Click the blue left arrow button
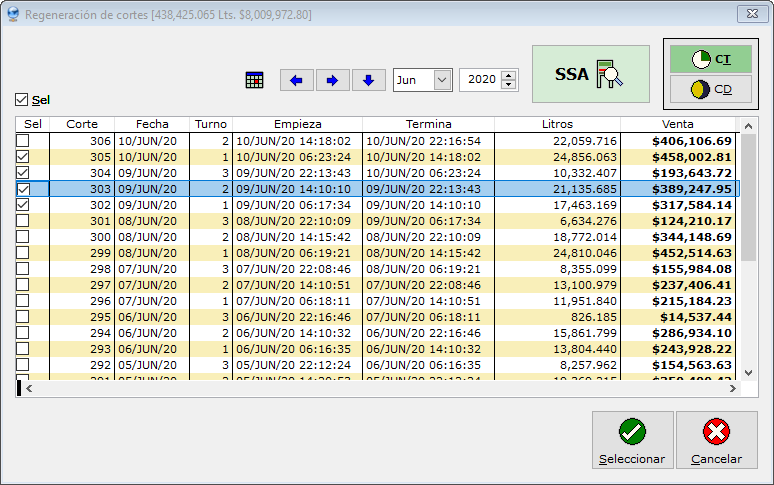Image resolution: width=774 pixels, height=485 pixels. point(297,80)
